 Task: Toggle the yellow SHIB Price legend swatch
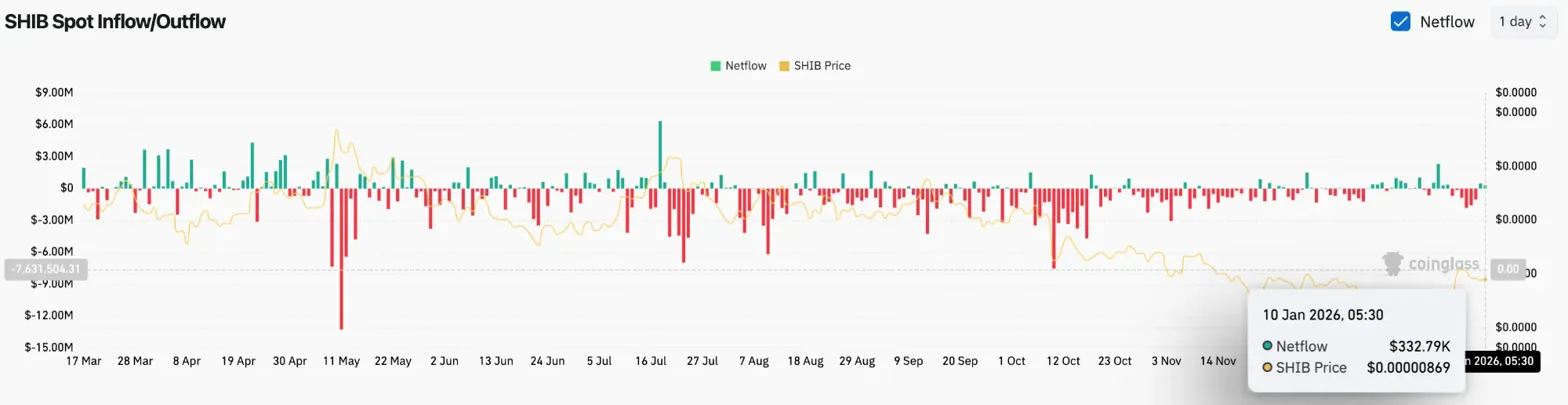click(x=784, y=66)
